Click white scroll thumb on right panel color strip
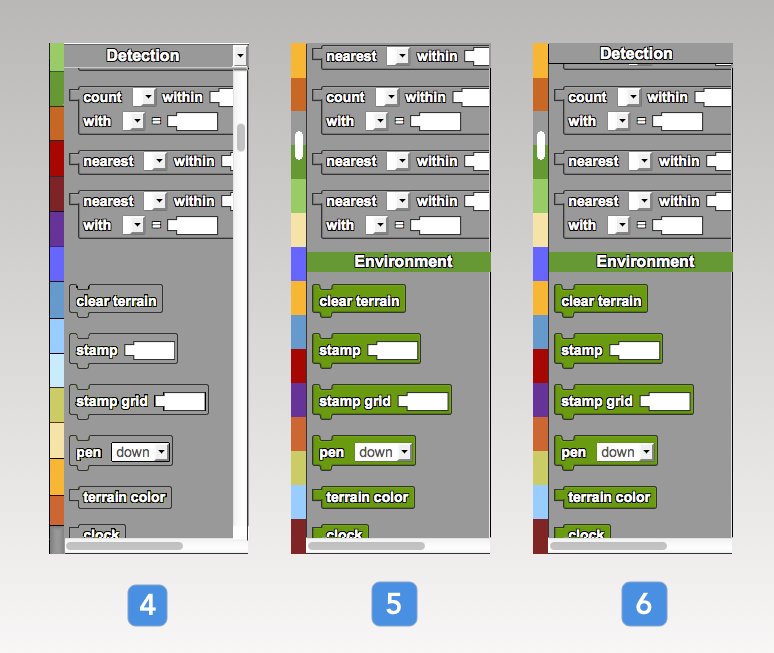The width and height of the screenshot is (774, 653). [x=541, y=145]
